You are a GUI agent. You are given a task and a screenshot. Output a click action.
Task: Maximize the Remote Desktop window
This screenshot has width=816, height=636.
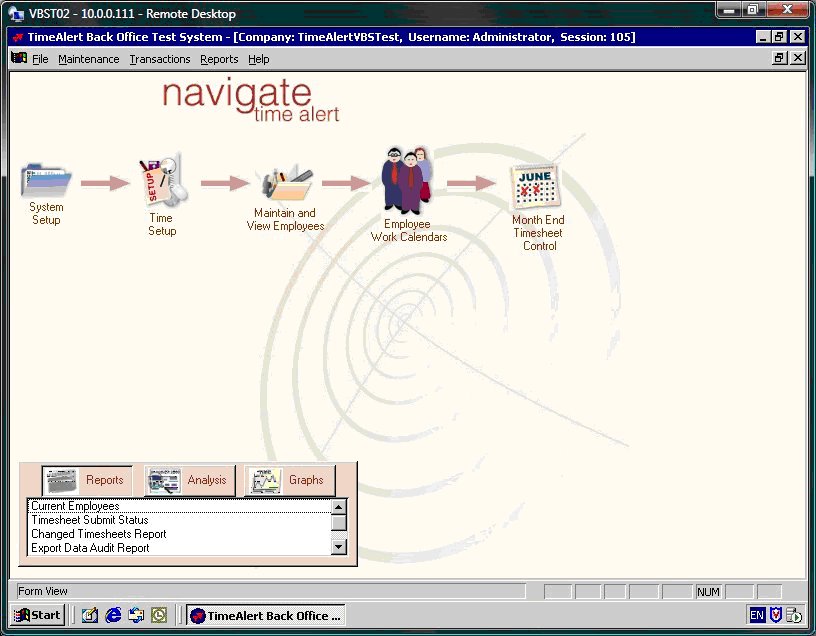[753, 9]
